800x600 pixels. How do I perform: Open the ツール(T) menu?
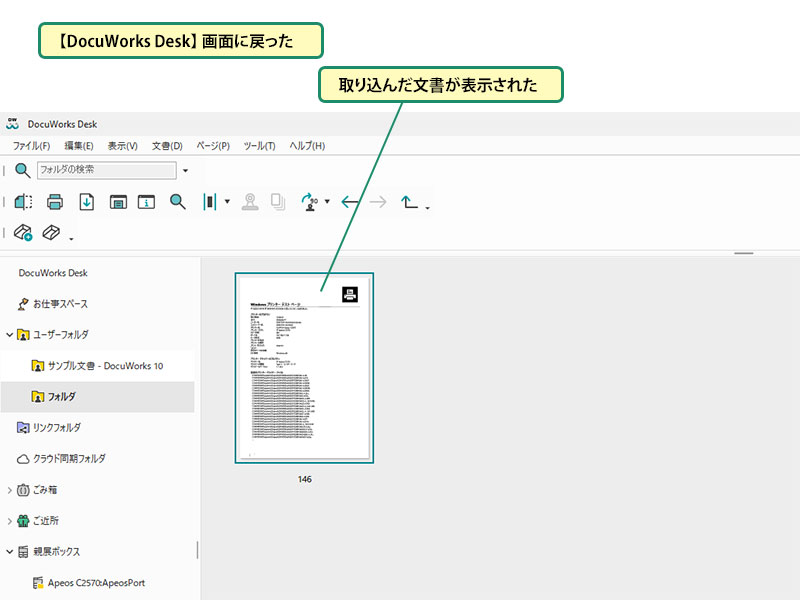coord(259,146)
